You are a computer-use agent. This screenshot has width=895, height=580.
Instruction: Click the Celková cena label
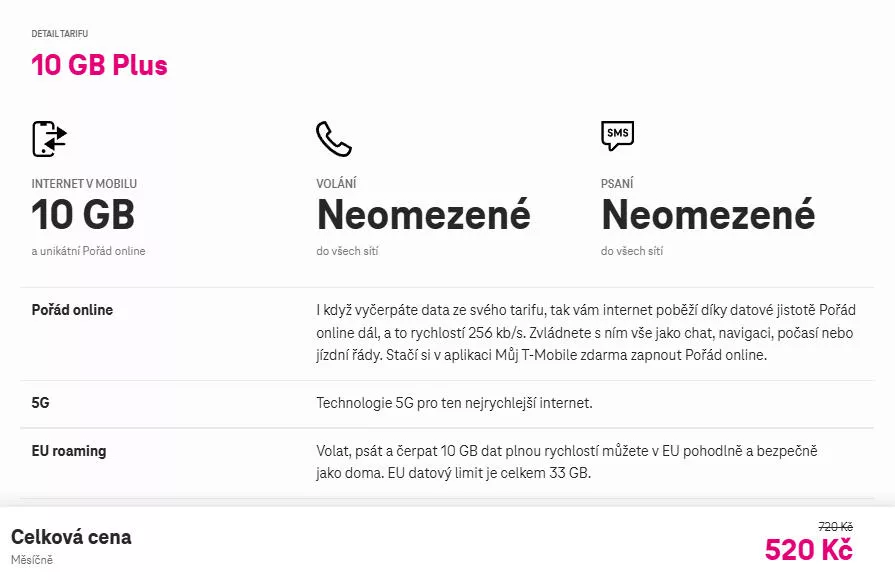click(71, 537)
